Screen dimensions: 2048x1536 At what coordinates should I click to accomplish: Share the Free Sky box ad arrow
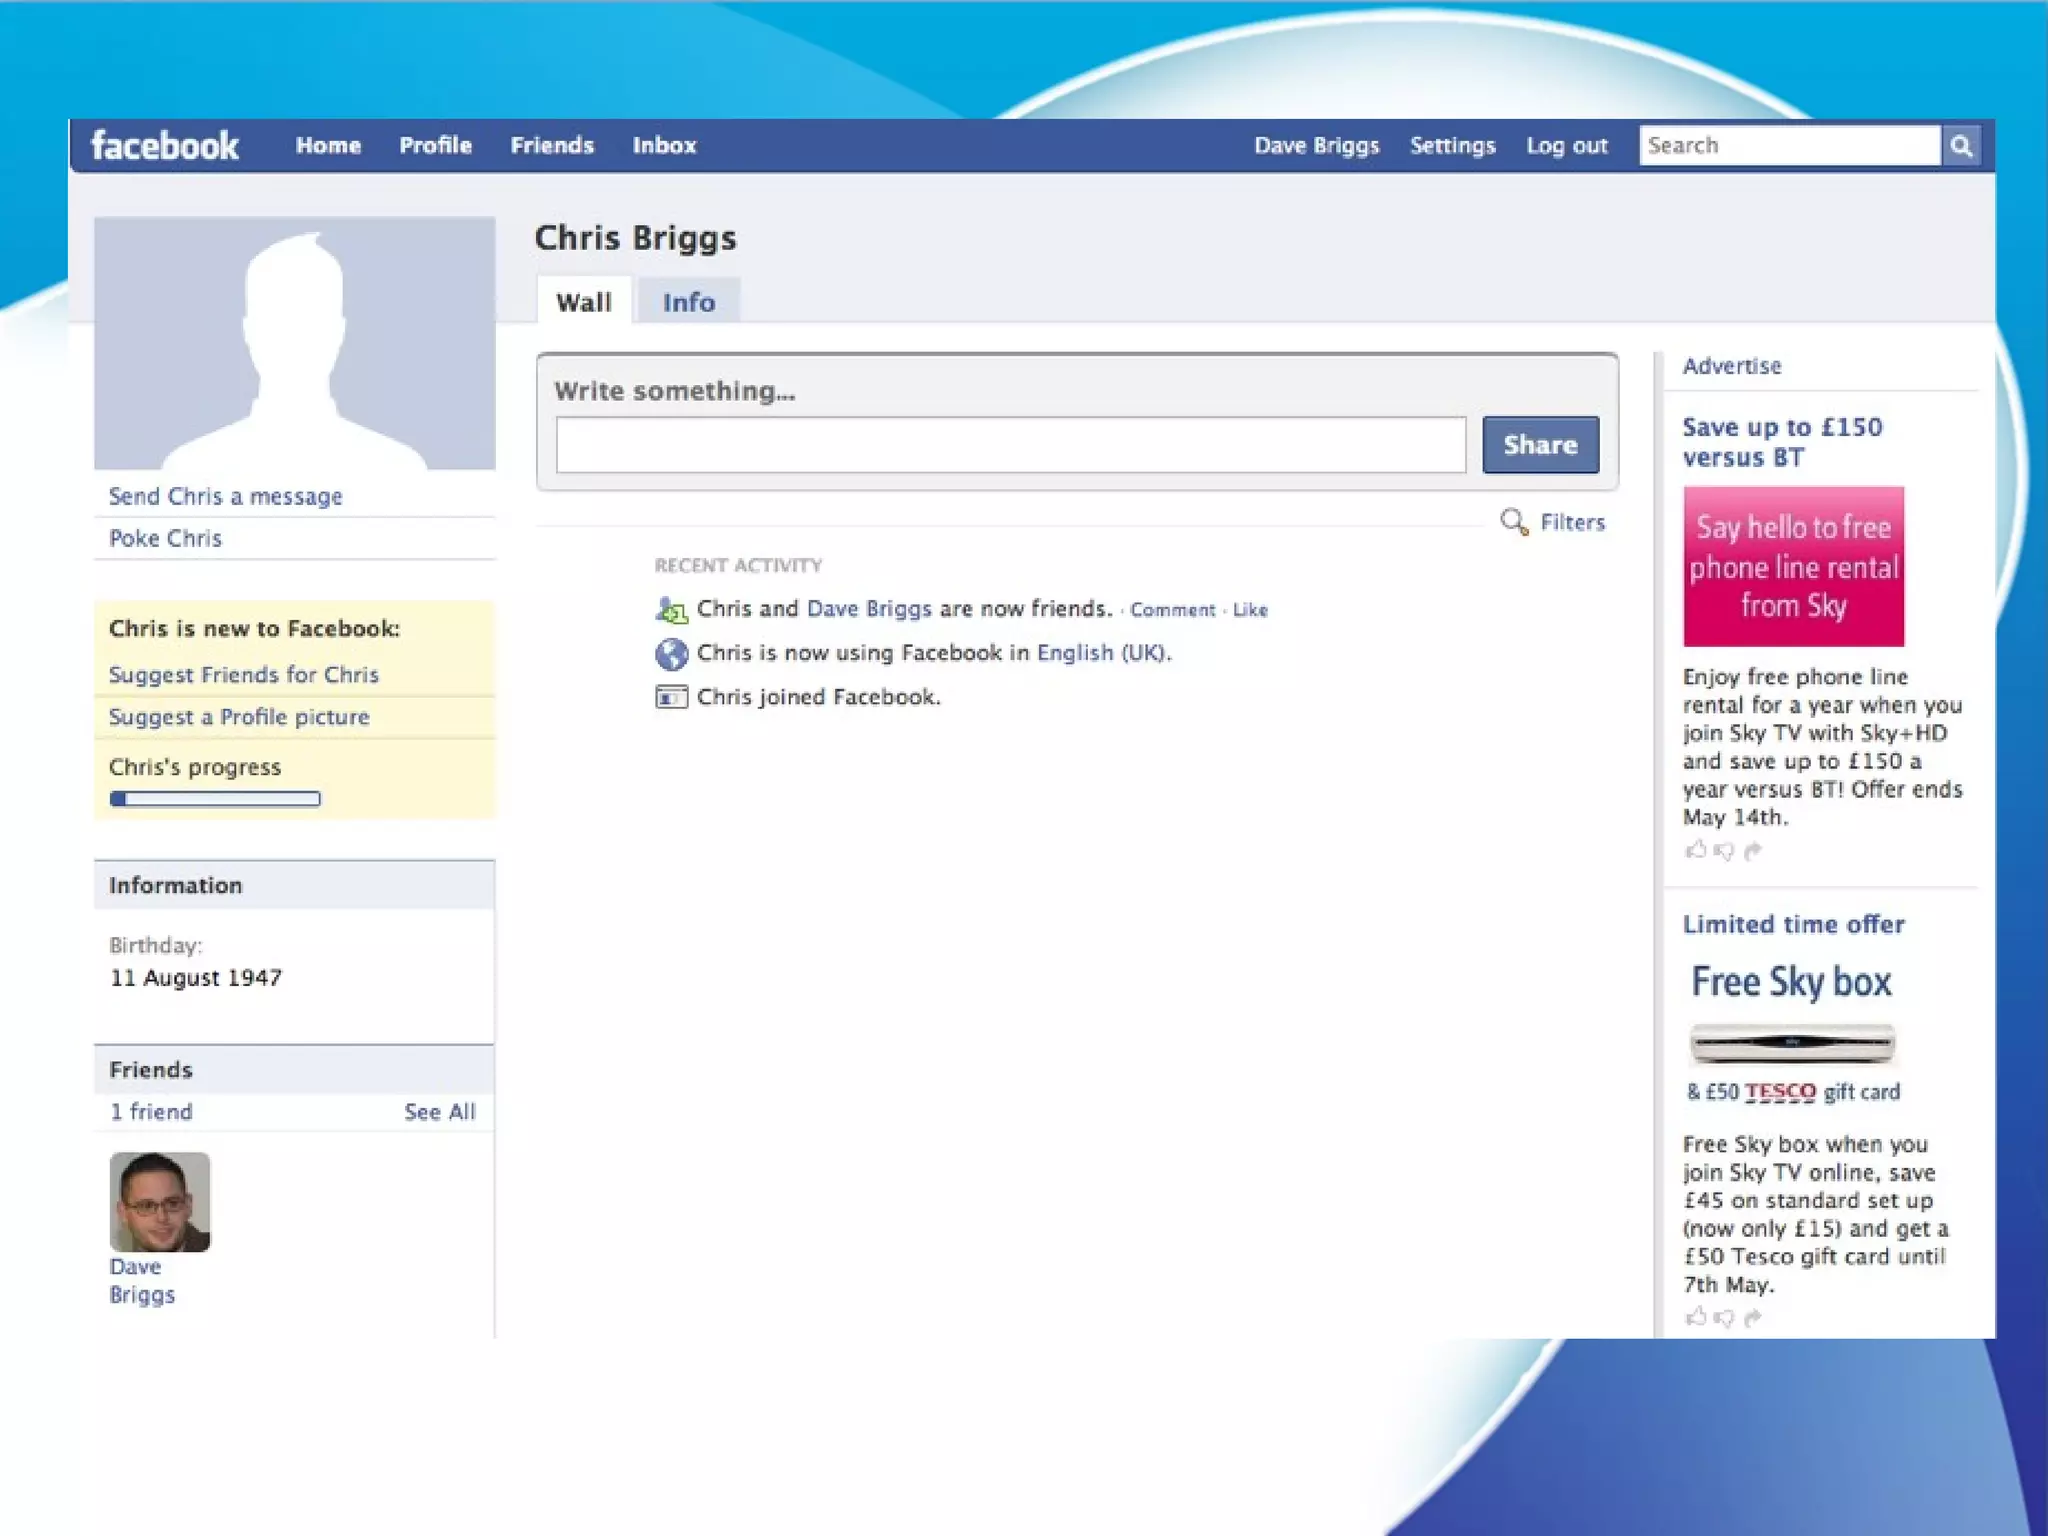click(1752, 1318)
